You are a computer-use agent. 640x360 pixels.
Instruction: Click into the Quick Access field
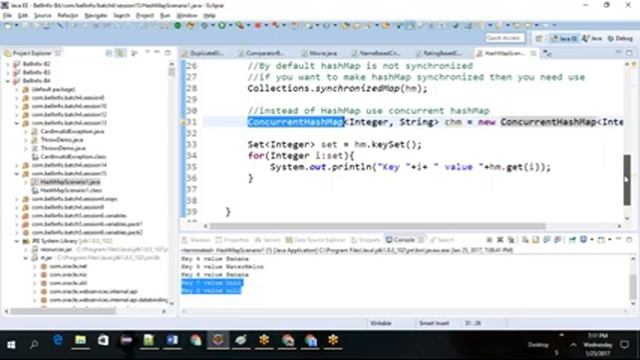pos(504,38)
